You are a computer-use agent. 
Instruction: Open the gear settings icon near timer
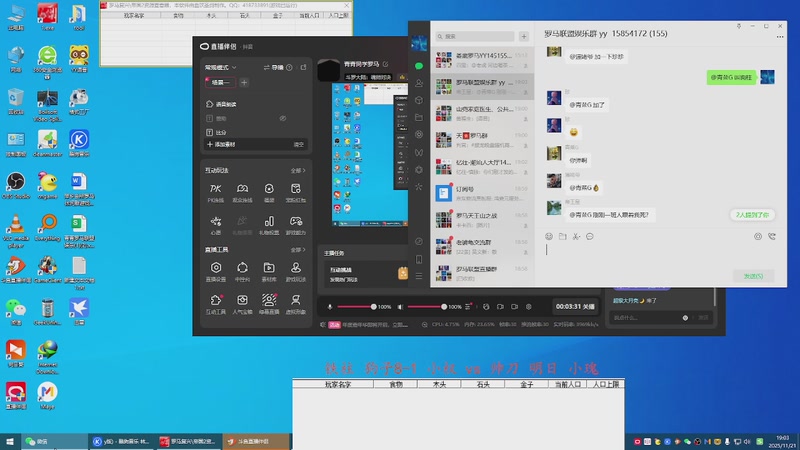[x=529, y=307]
